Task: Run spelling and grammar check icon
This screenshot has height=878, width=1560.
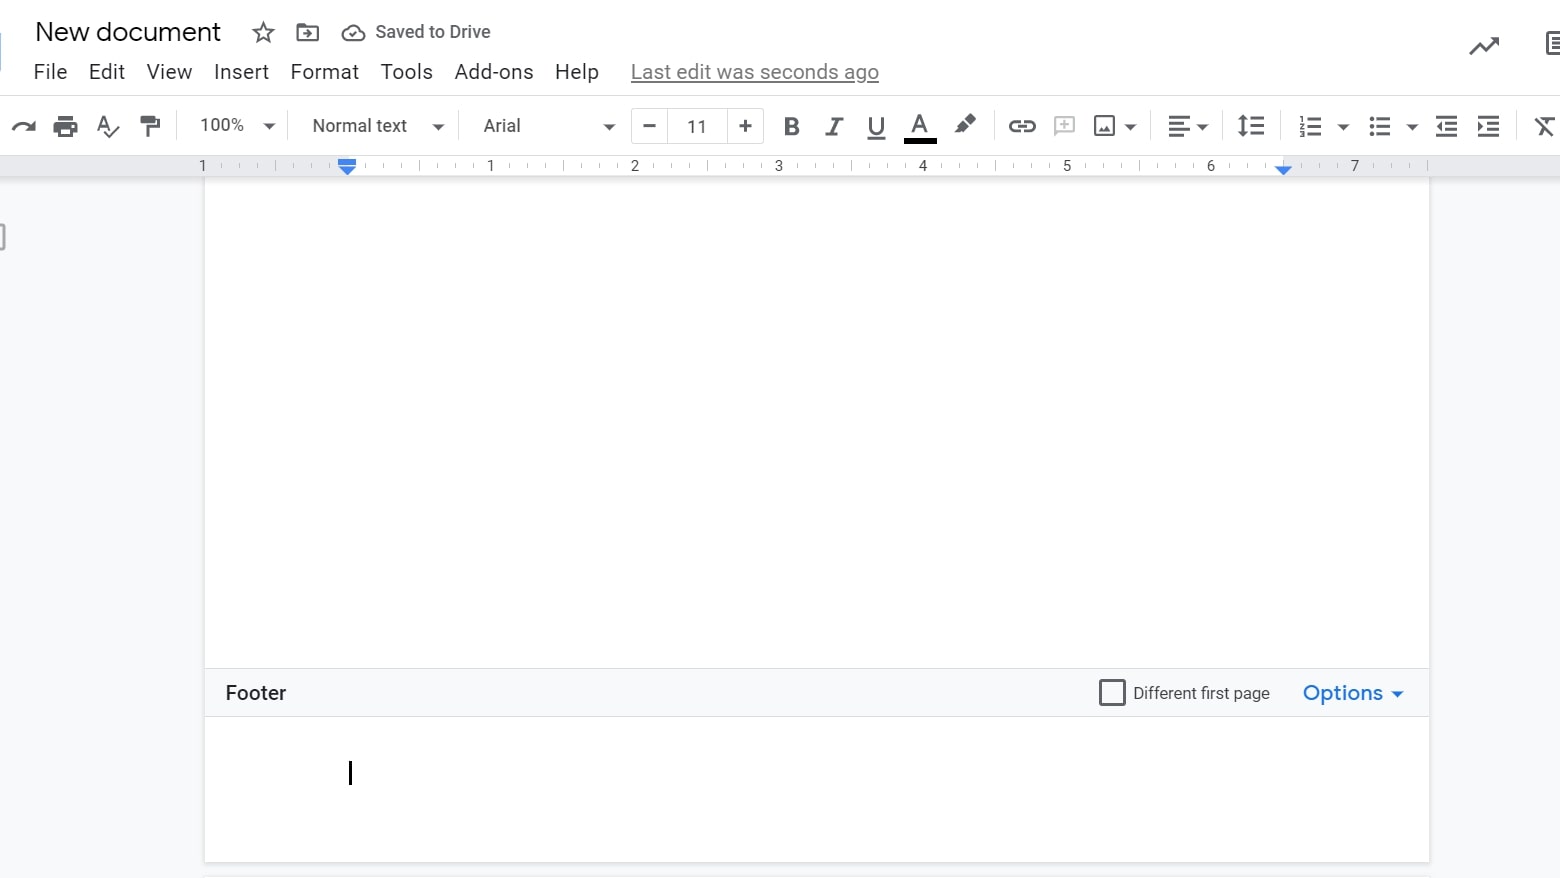Action: 107,126
